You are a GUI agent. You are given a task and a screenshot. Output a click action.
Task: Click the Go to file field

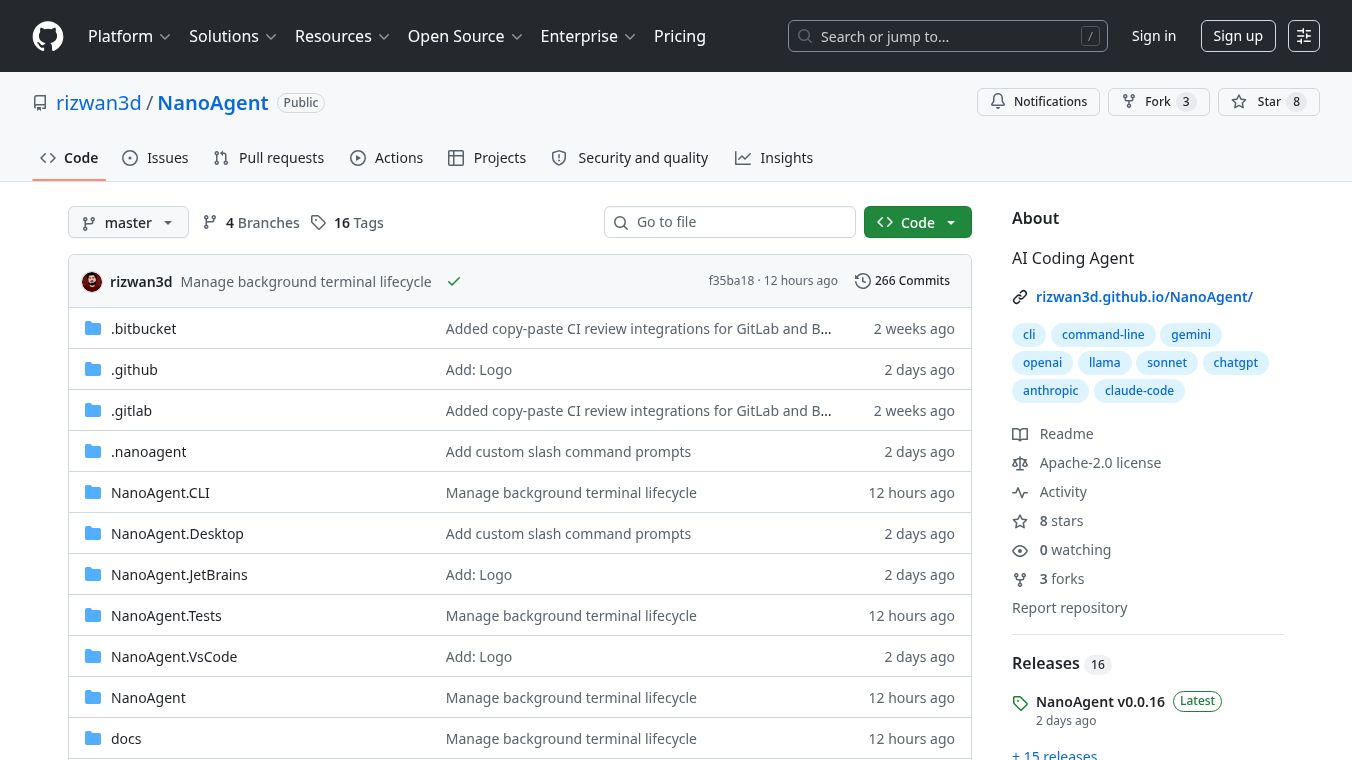730,222
